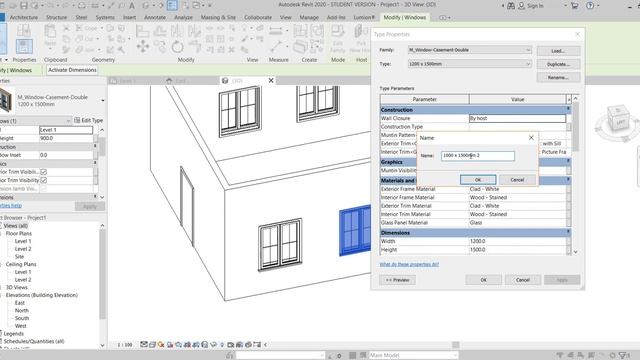Screen dimensions: 640x360
Task: Toggle the Interior Trim Visibility checkbox
Action: [x=44, y=180]
